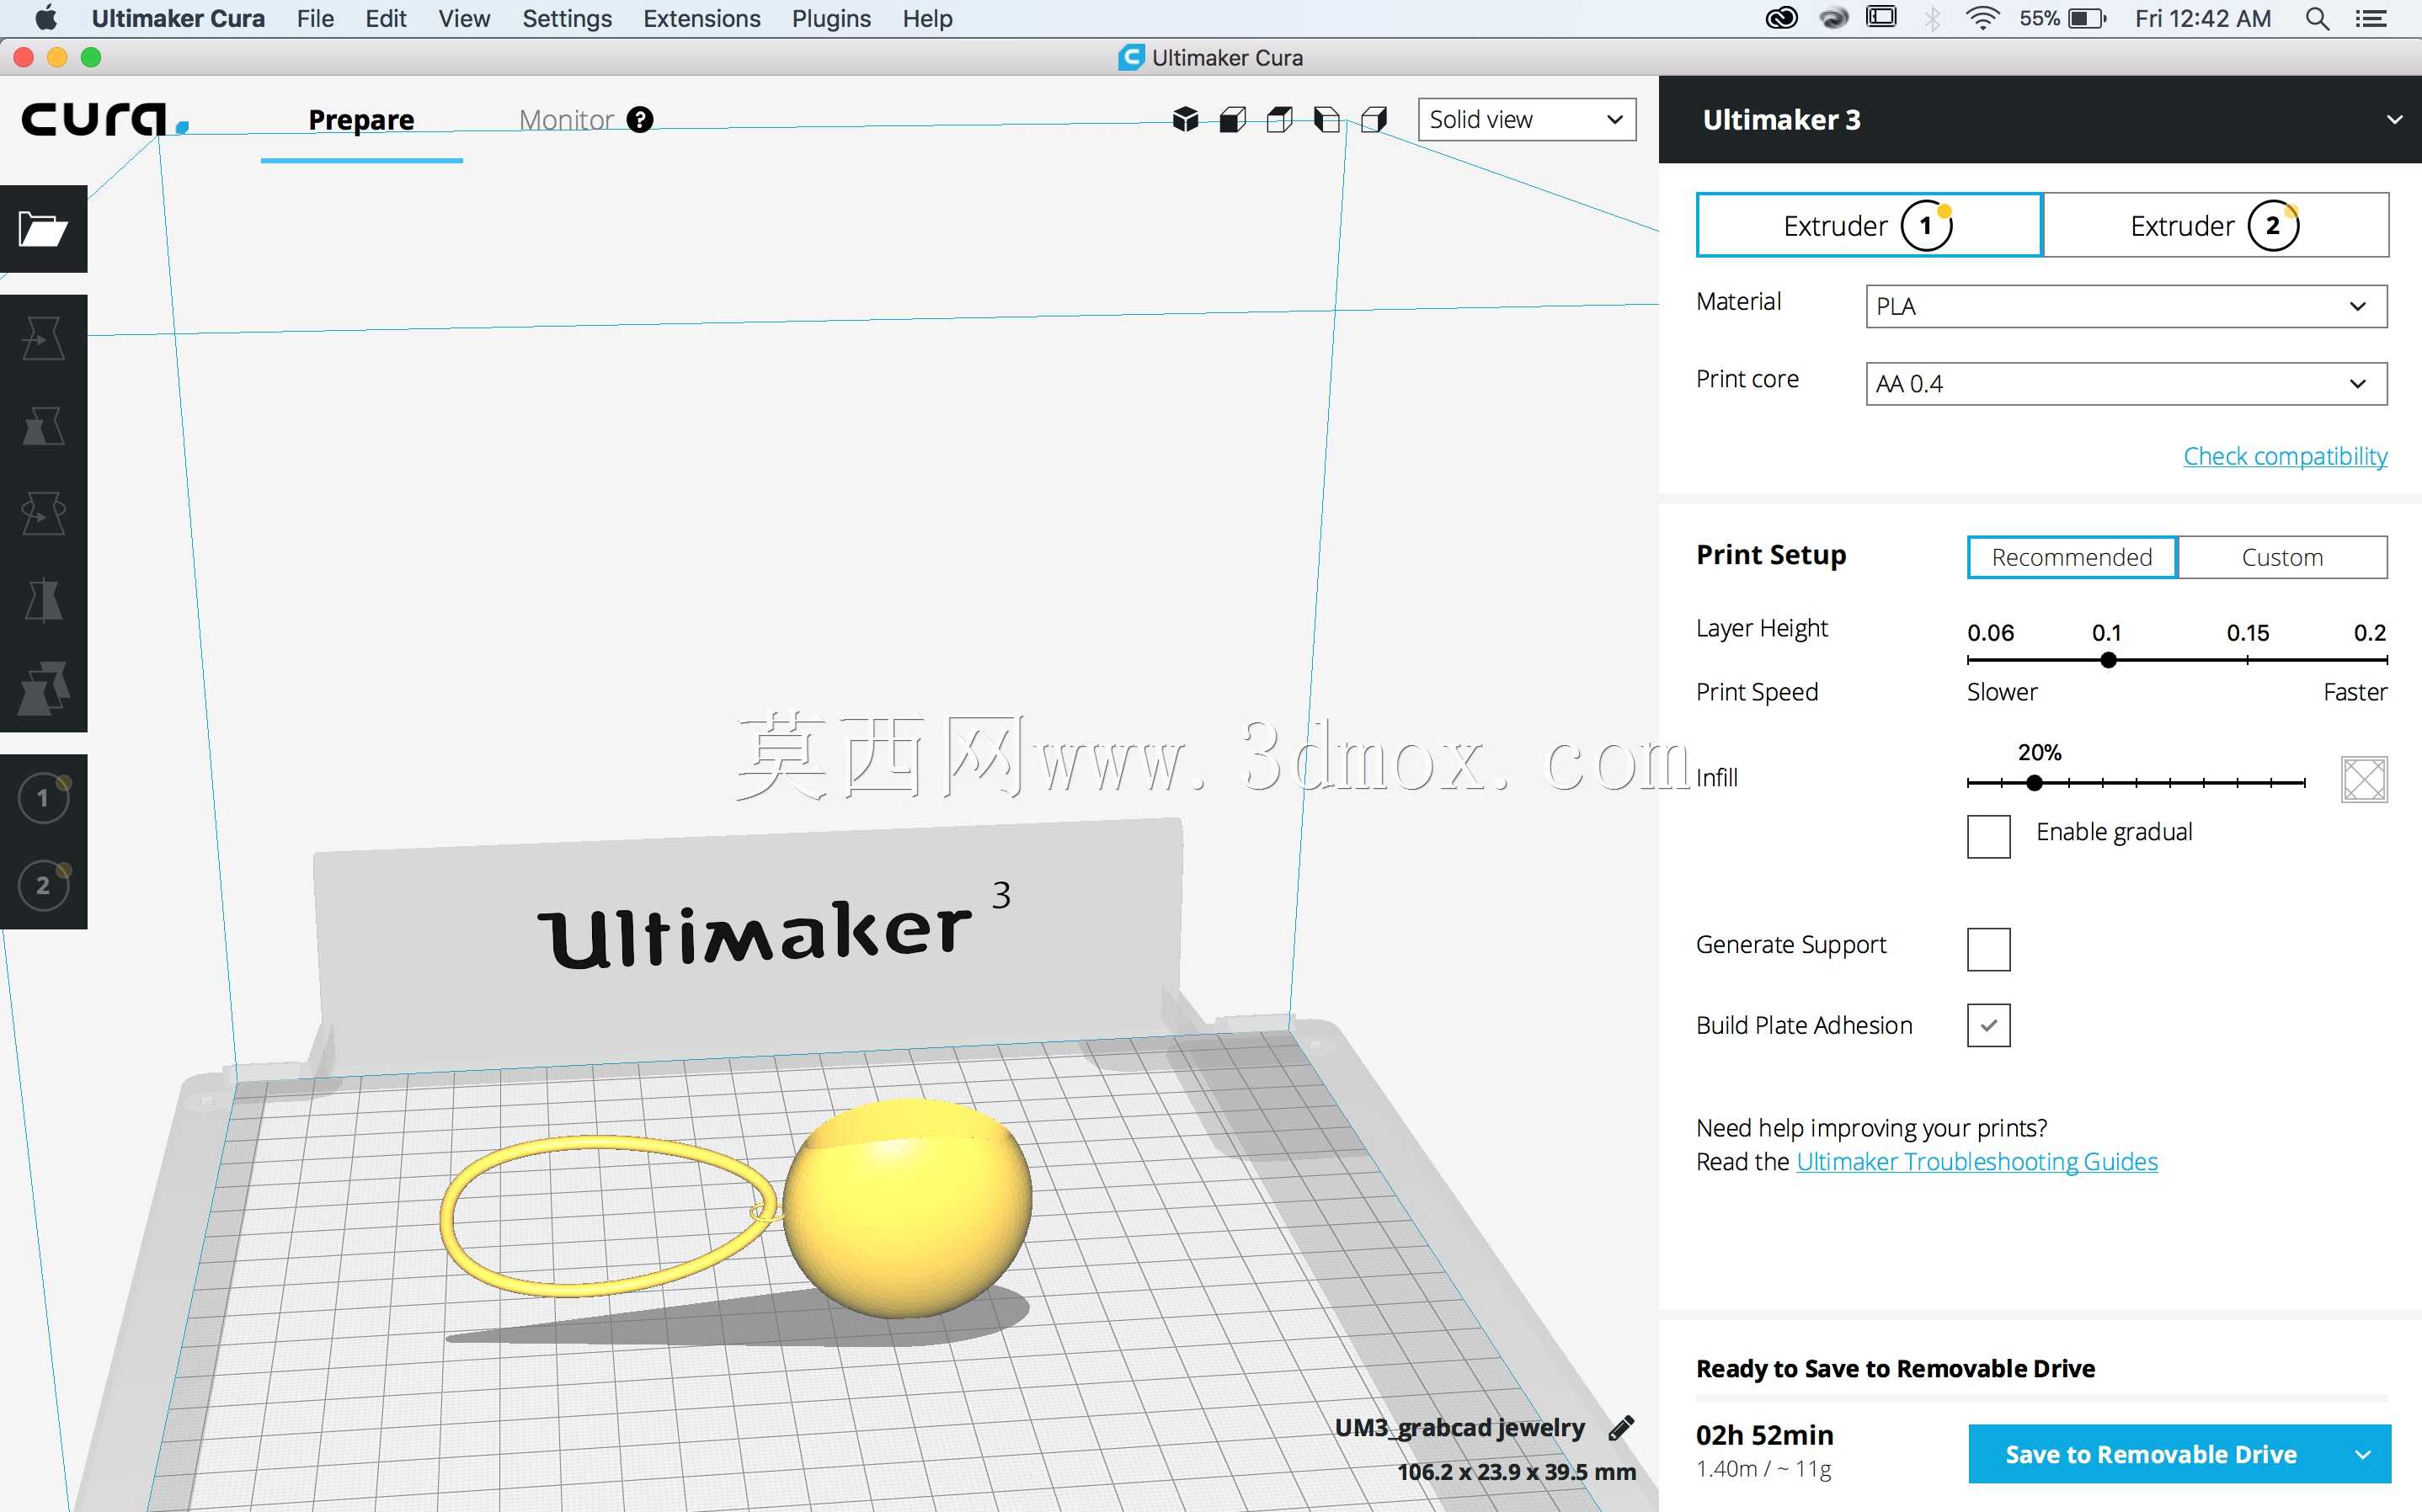Open the Extensions menu

pos(702,18)
